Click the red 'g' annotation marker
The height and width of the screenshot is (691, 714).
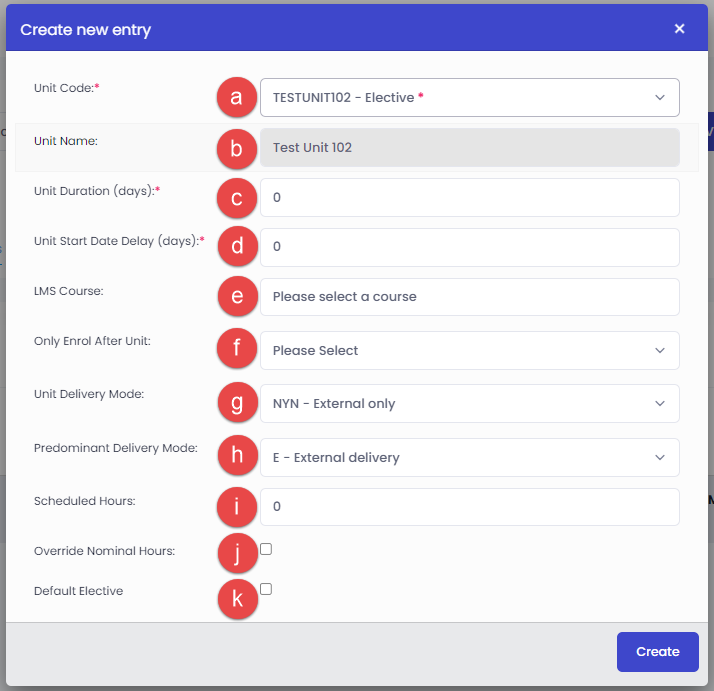pyautogui.click(x=237, y=404)
